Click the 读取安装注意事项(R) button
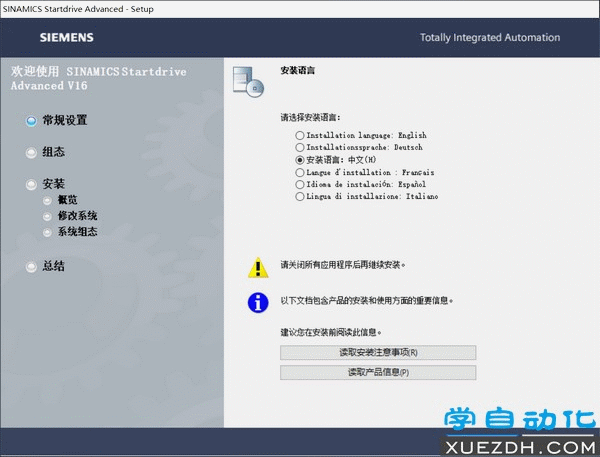 coord(378,353)
